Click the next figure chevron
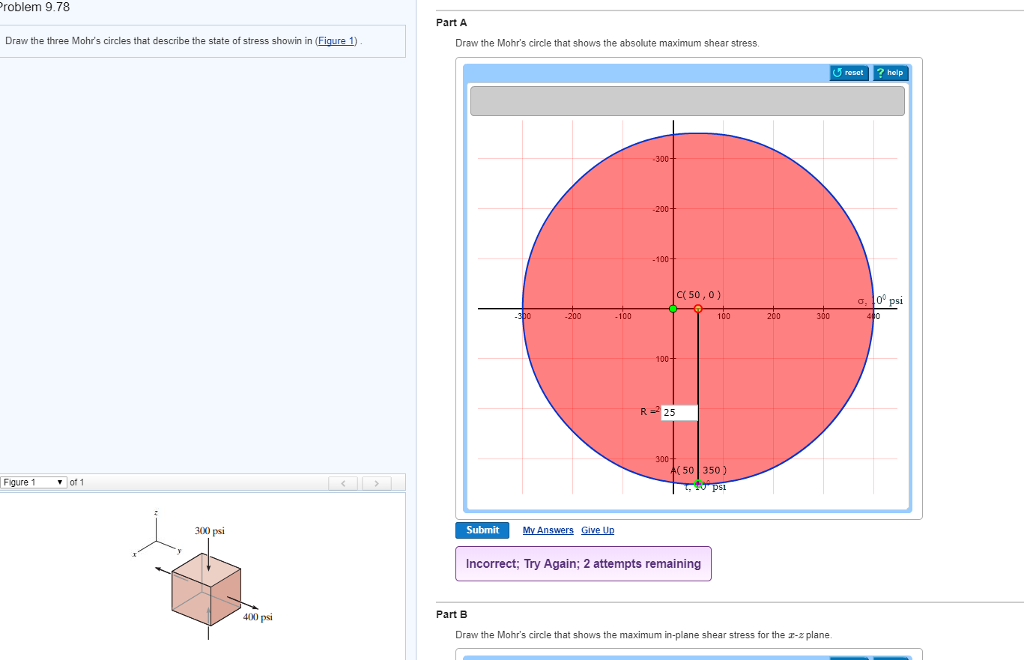Screen dimensions: 1024x660 (x=377, y=482)
